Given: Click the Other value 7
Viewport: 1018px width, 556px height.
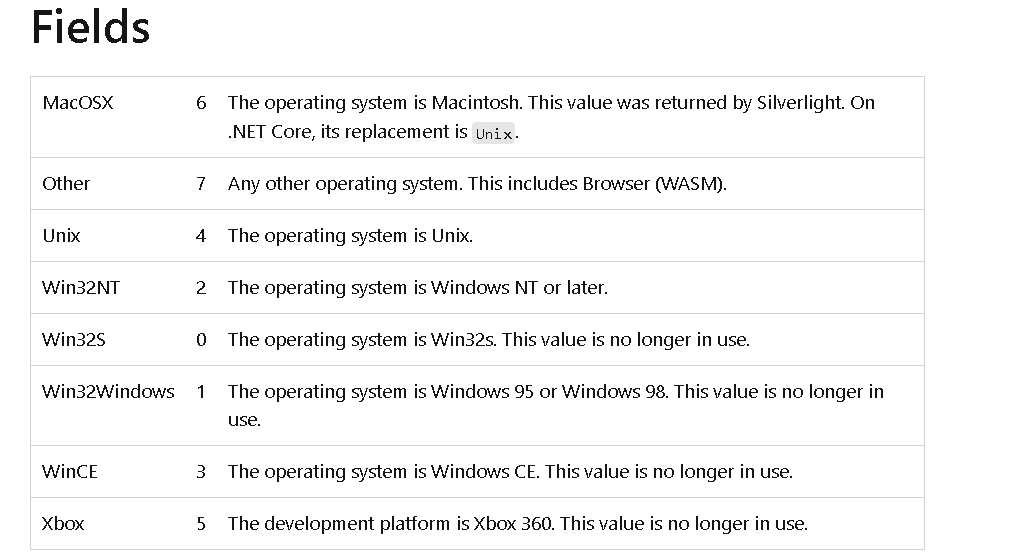Looking at the screenshot, I should (x=201, y=184).
